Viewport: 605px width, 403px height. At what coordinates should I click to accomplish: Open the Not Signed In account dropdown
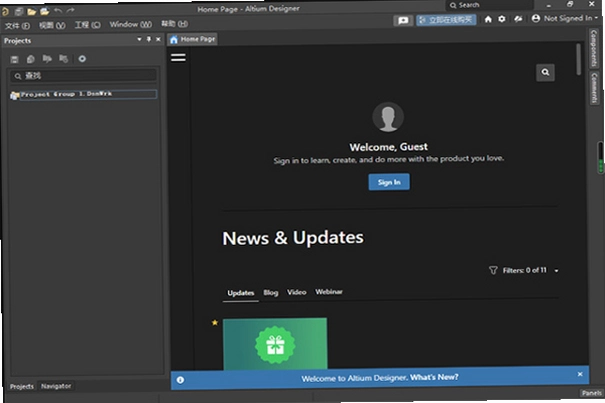pos(564,18)
